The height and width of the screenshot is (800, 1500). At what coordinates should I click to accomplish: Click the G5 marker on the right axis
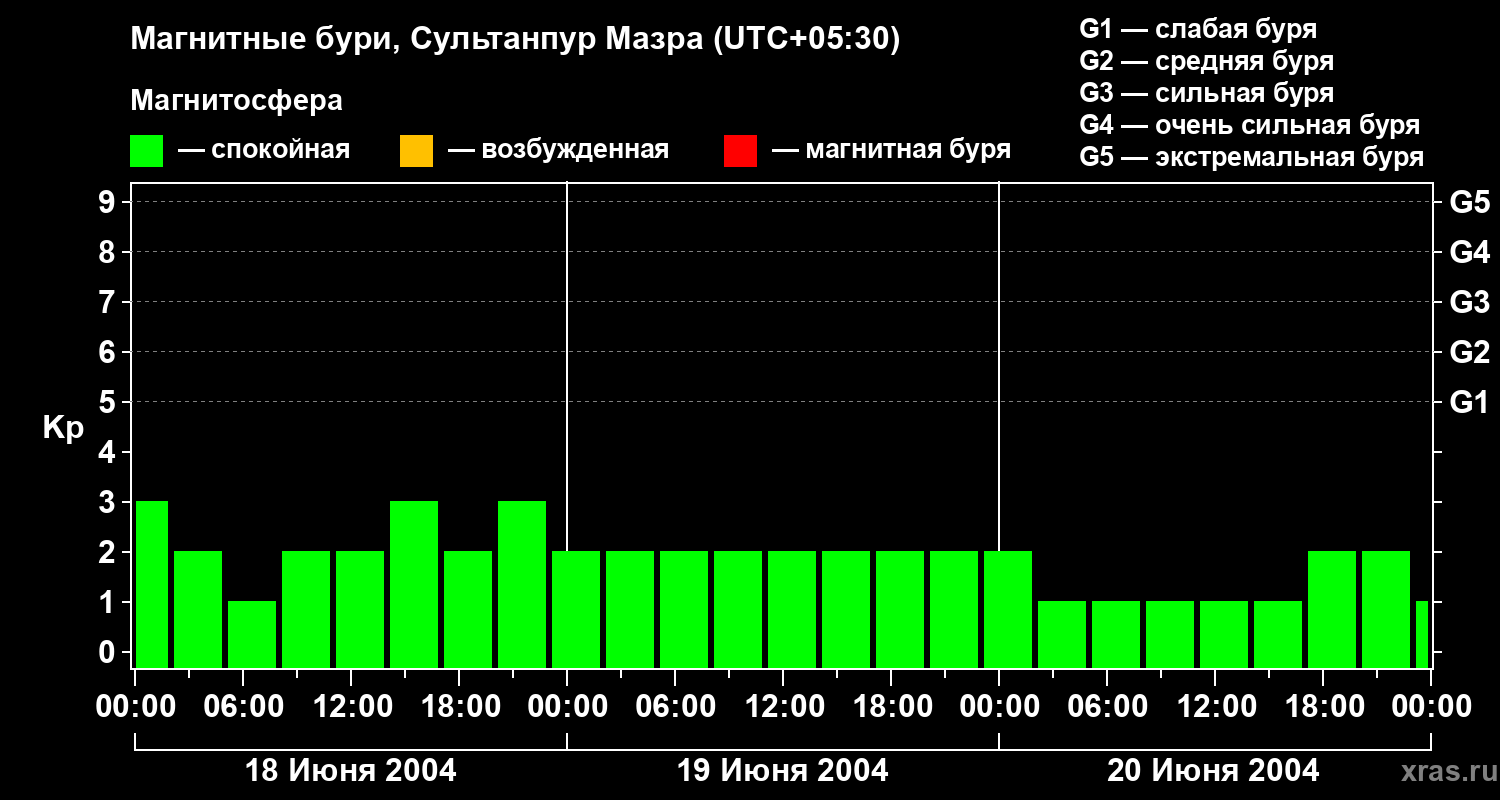(1469, 203)
